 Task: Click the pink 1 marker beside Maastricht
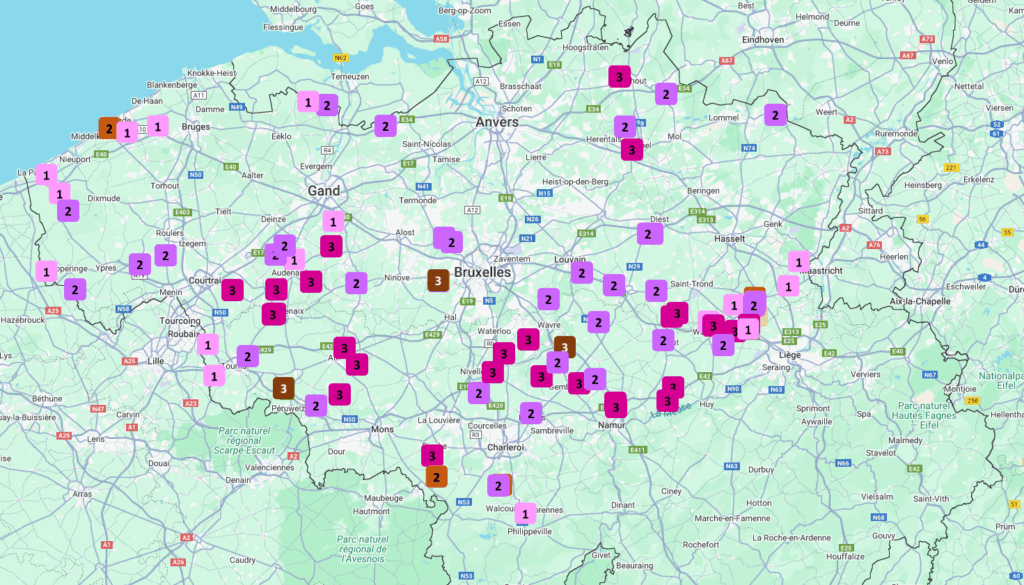coord(798,262)
